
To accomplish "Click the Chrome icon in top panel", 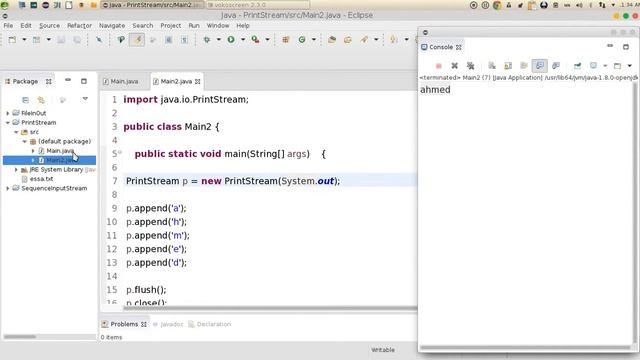I will click(497, 5).
